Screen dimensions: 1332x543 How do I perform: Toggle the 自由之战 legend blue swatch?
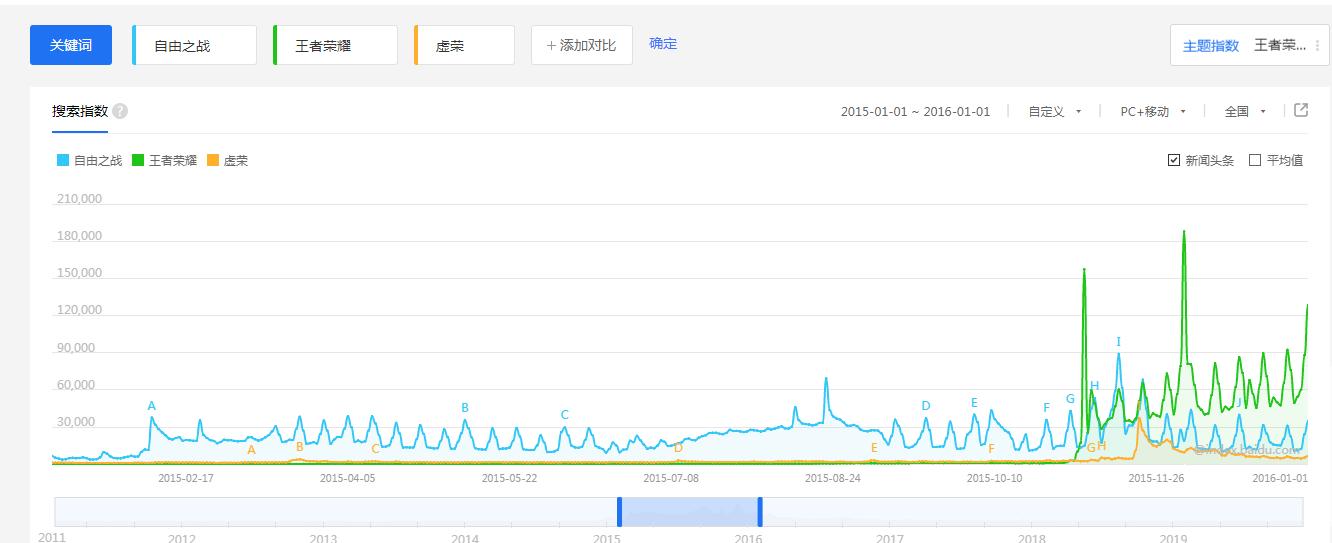coord(64,160)
